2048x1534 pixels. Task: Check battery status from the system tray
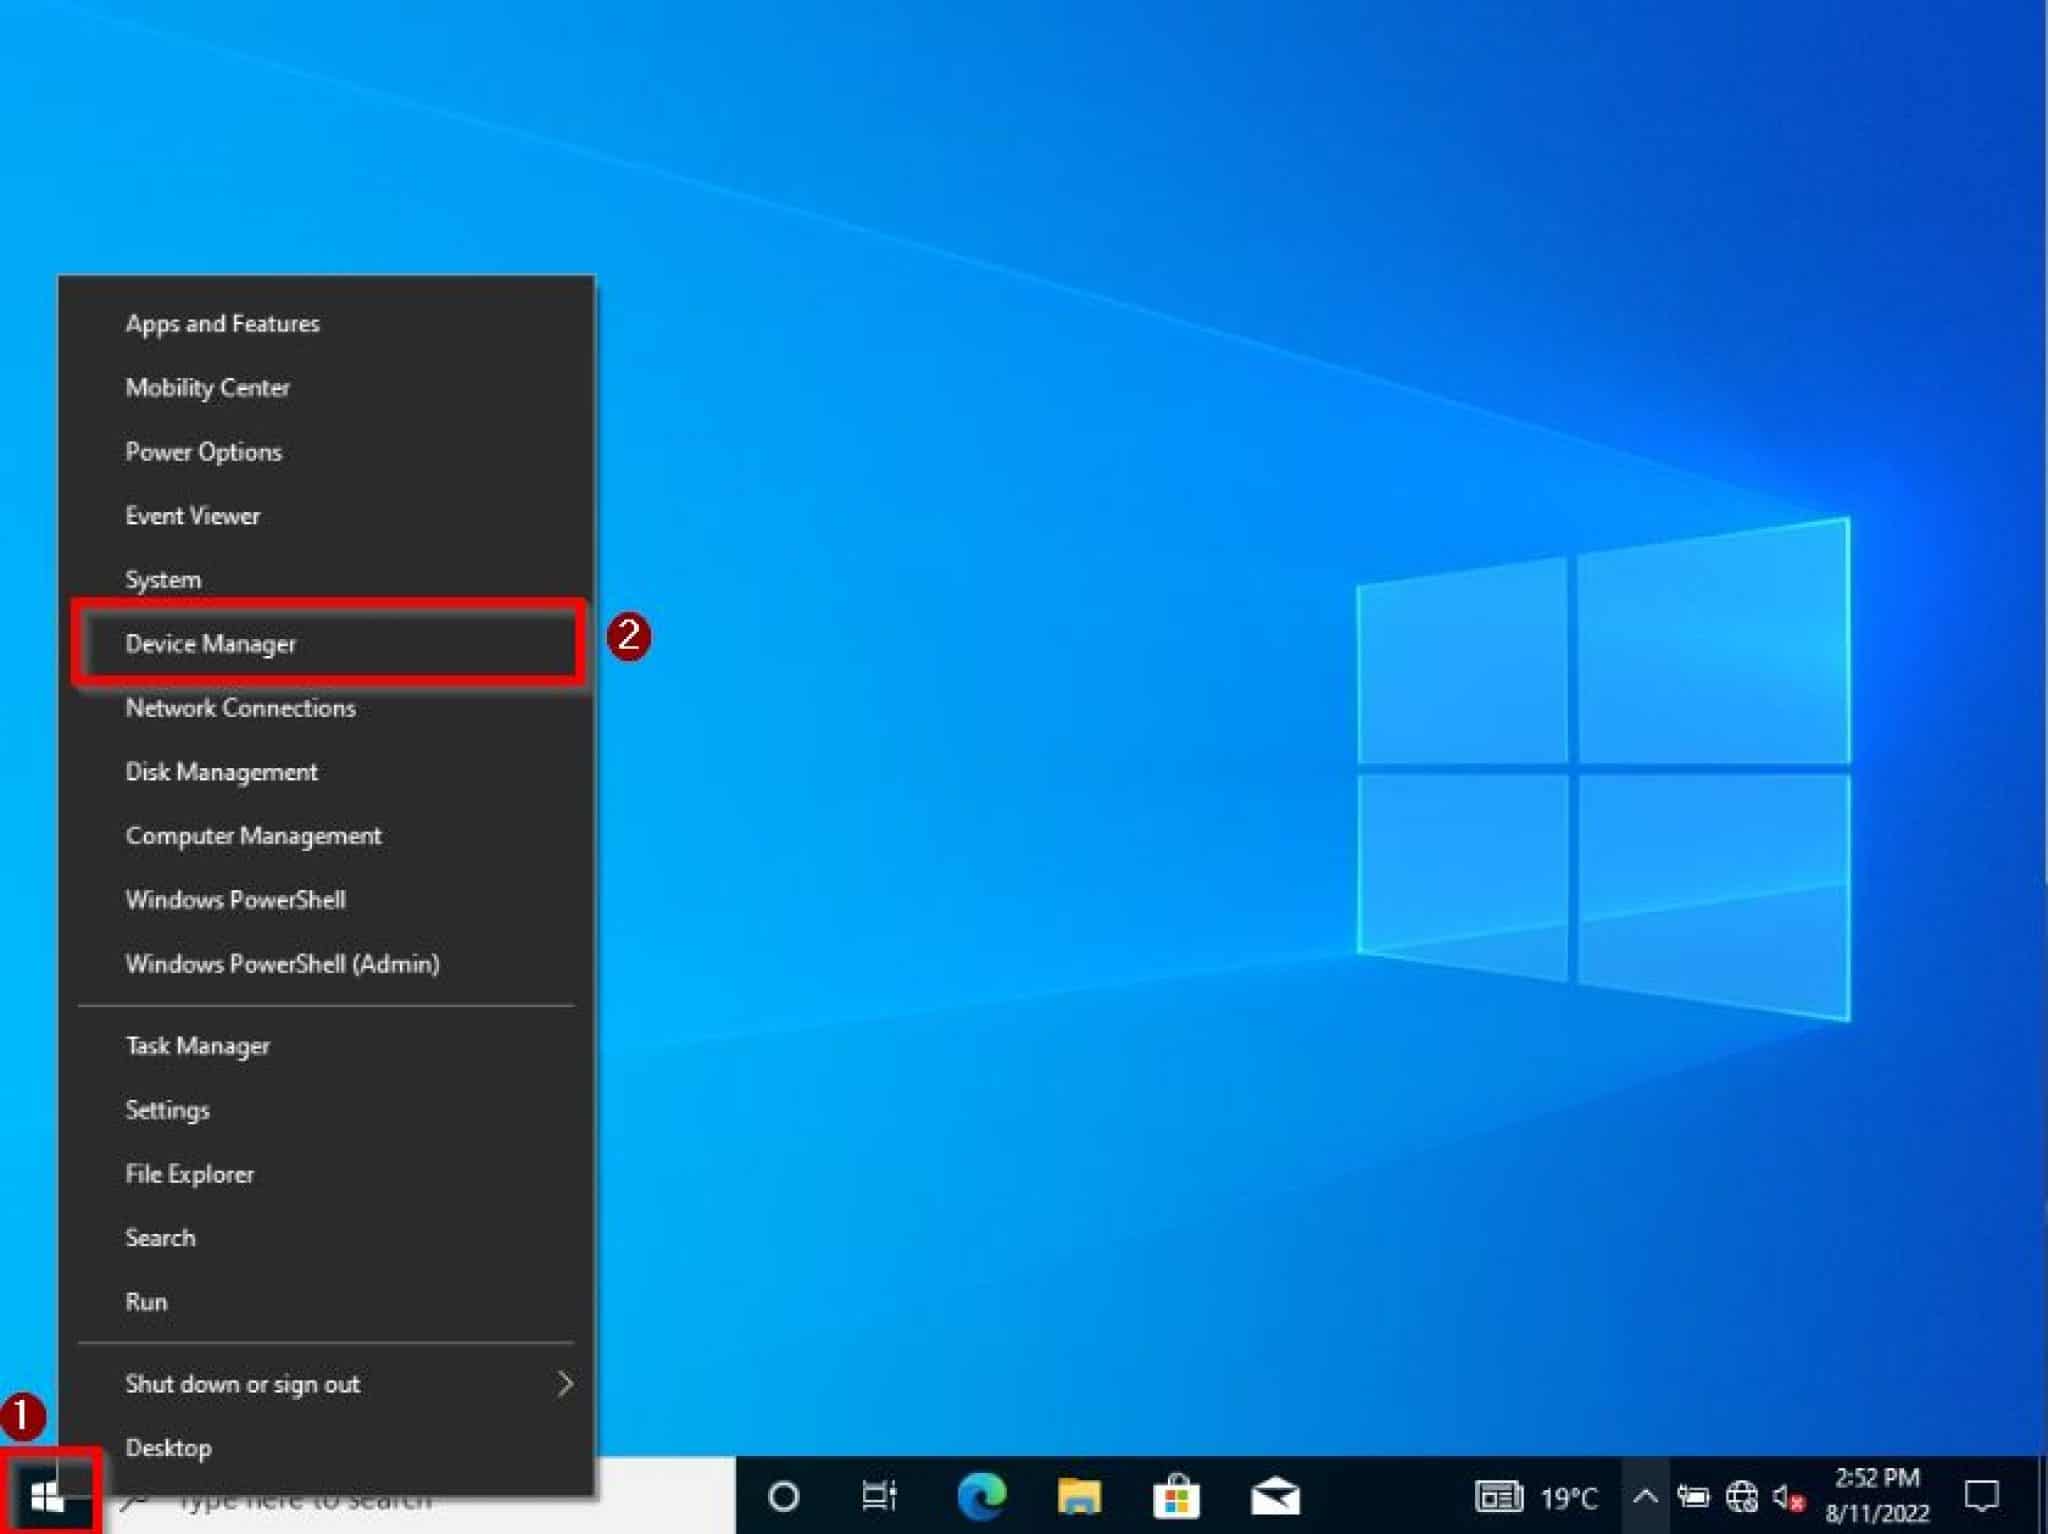point(1693,1497)
